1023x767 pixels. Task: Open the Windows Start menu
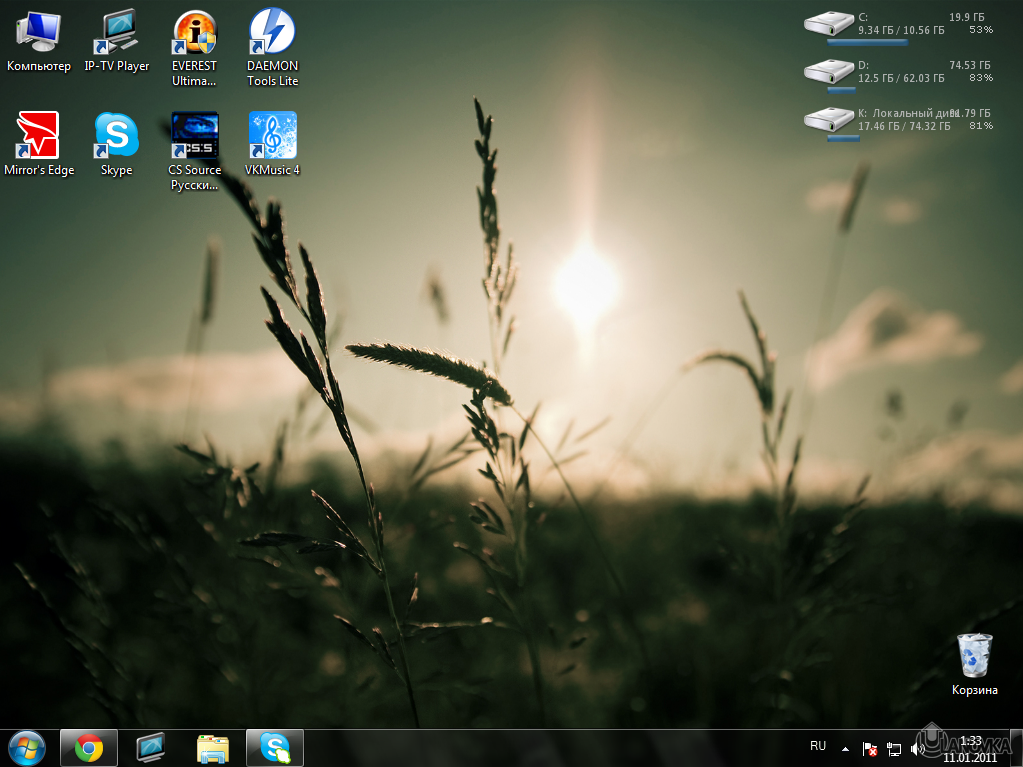tap(26, 747)
